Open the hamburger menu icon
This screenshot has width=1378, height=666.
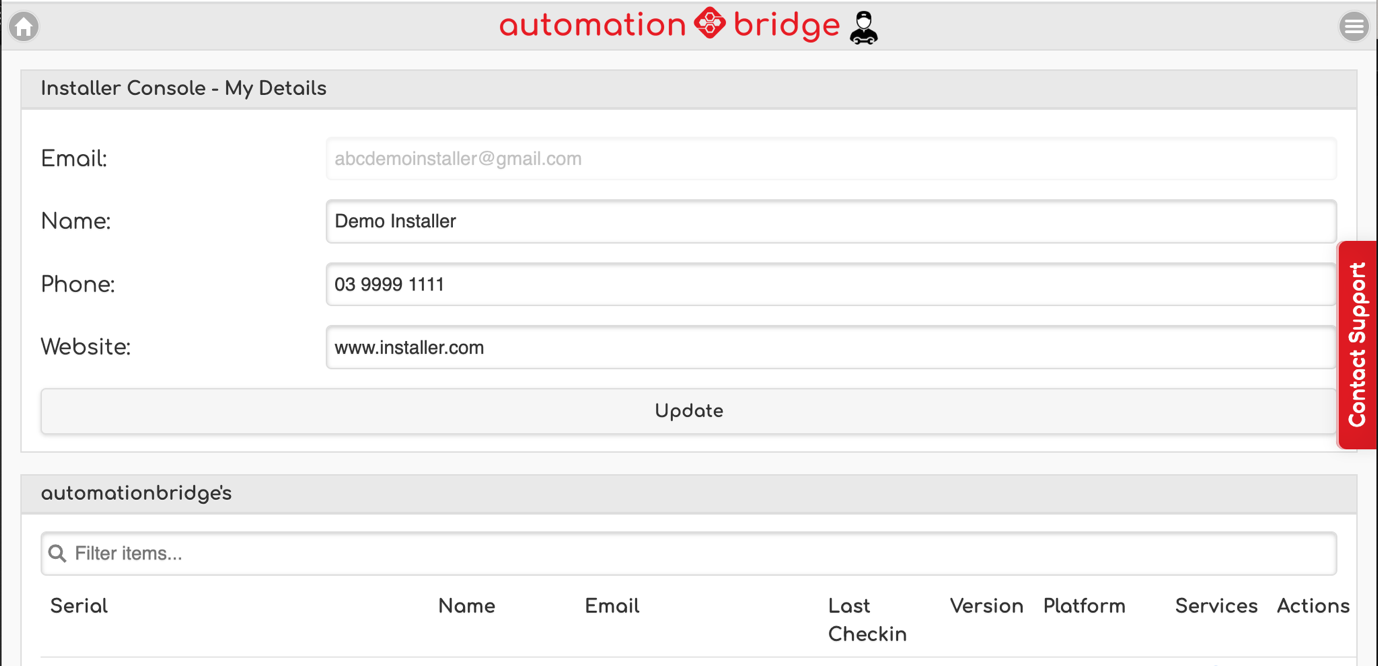(1353, 27)
